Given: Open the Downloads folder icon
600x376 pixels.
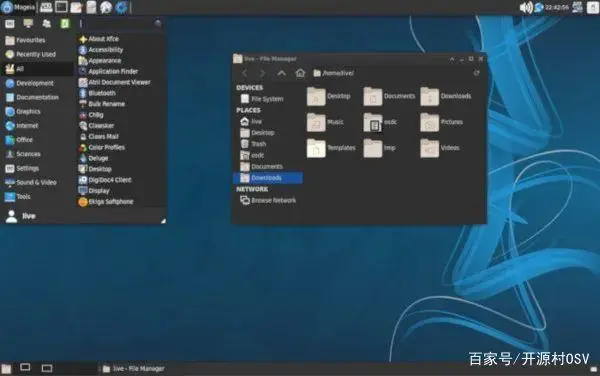Looking at the screenshot, I should click(430, 96).
